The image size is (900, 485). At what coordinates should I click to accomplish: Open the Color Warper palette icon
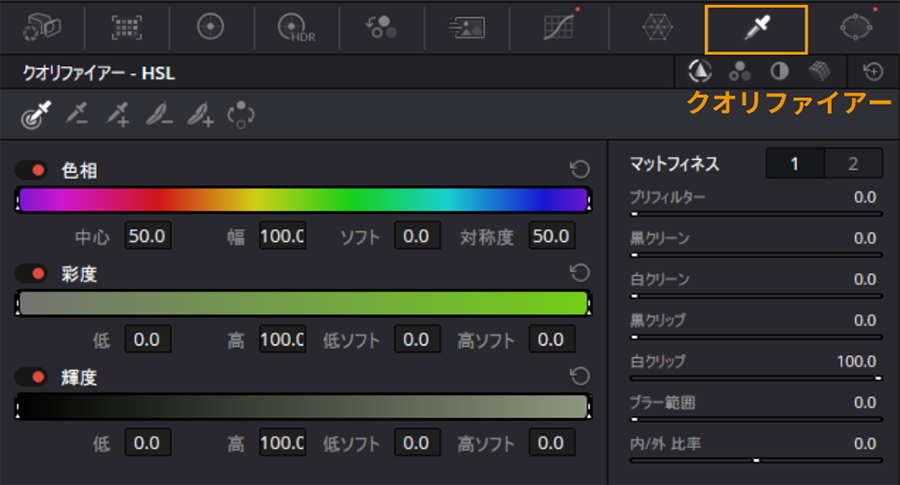(x=657, y=27)
